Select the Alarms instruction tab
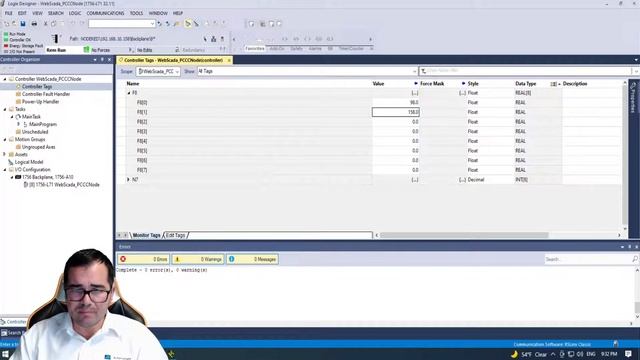Screen dimensions: 640x360 (x=315, y=49)
